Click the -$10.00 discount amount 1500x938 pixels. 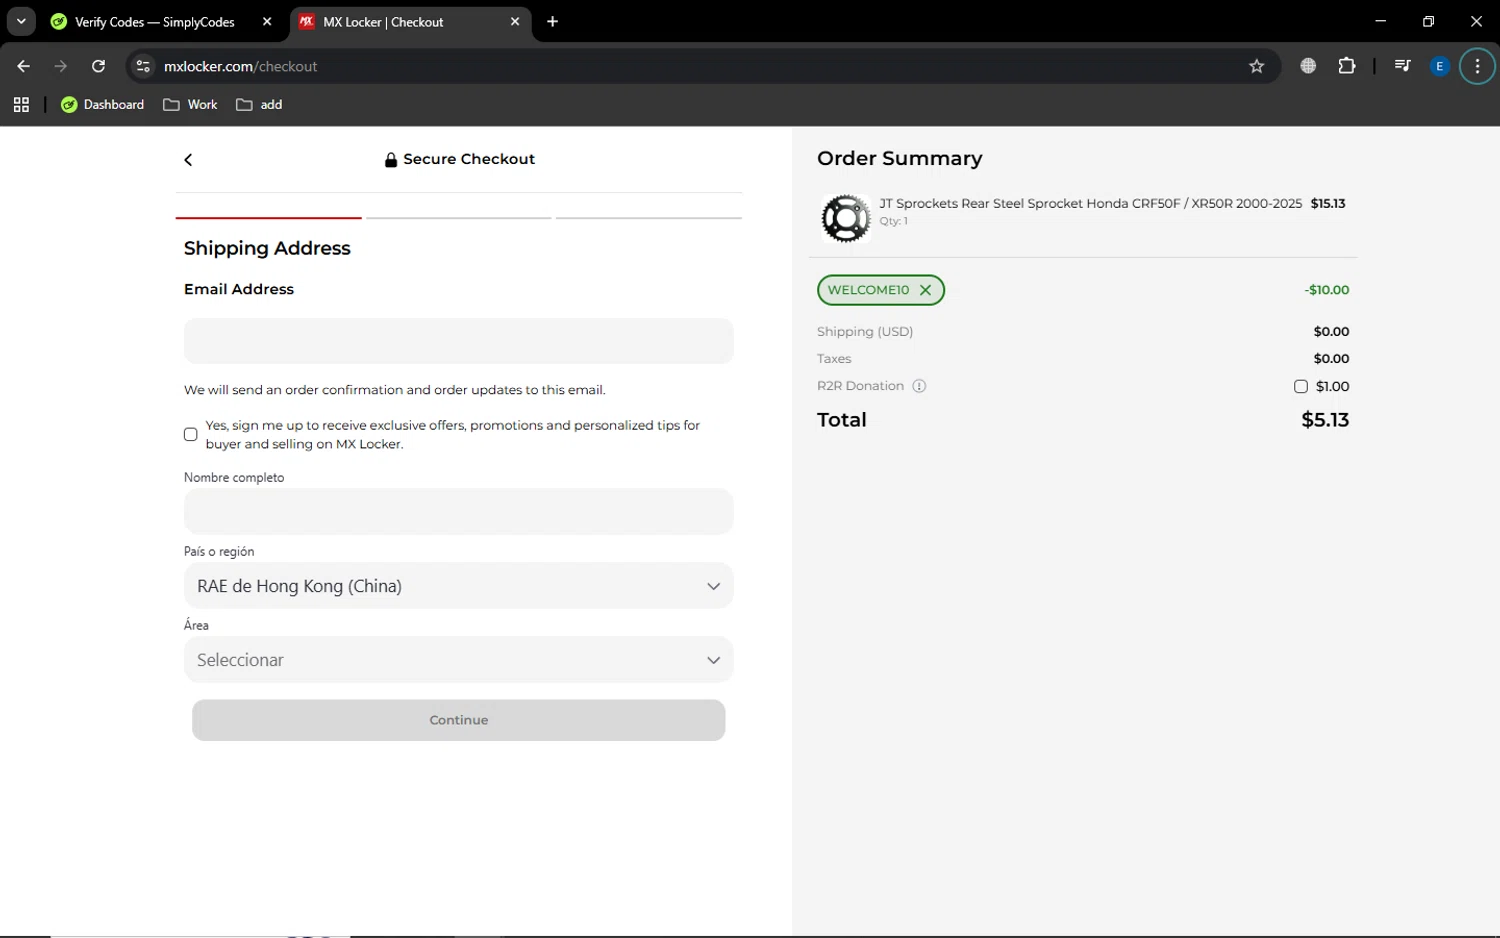(x=1327, y=290)
